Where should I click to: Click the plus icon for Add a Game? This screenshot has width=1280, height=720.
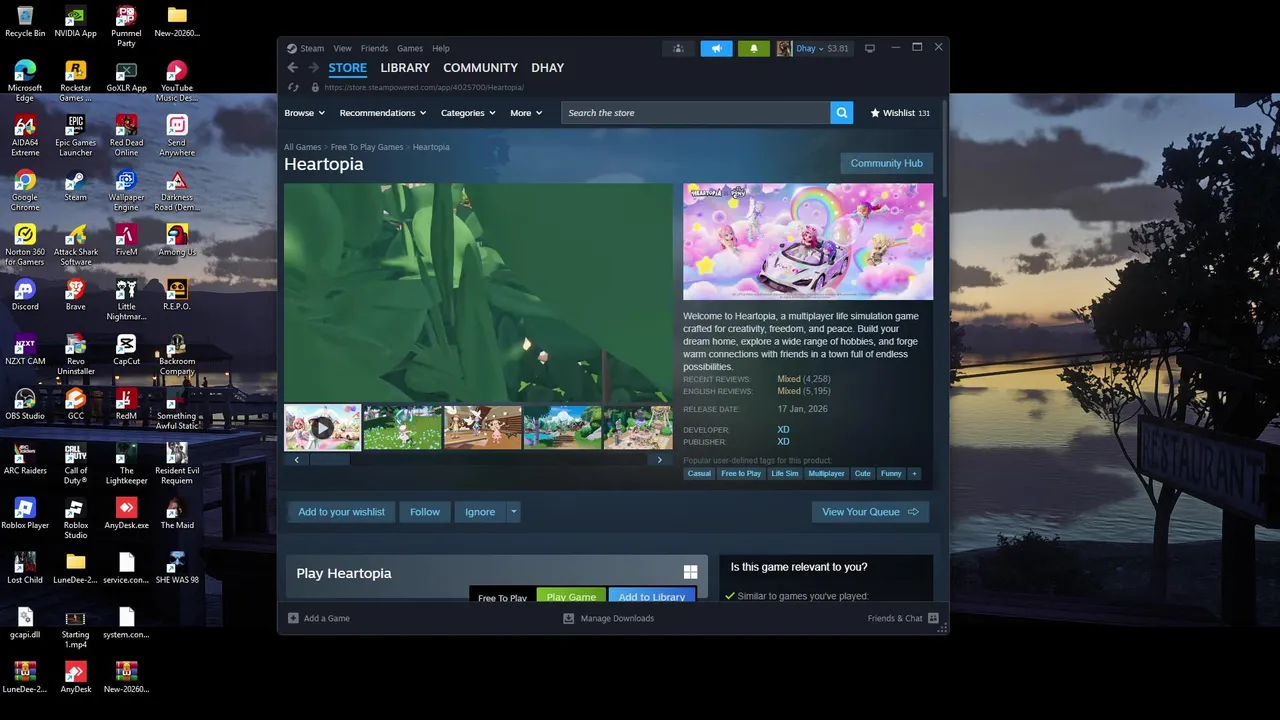pyautogui.click(x=293, y=618)
